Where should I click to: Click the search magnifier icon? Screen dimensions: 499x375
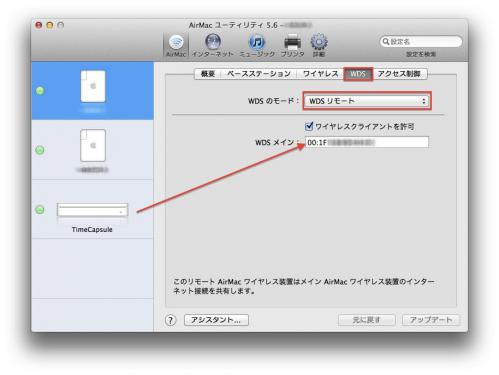pos(386,41)
